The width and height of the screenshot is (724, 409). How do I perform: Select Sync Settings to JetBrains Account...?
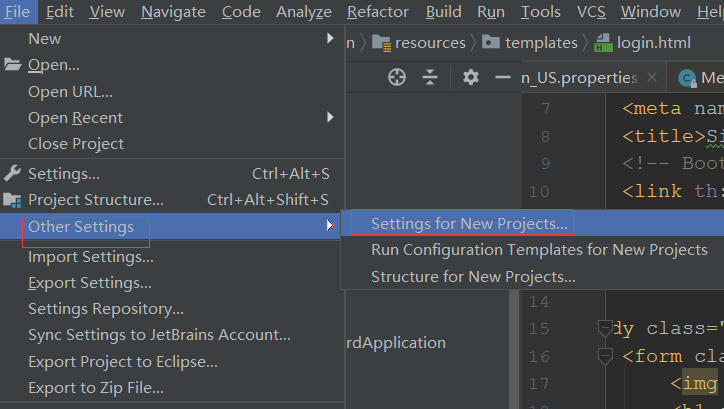click(x=172, y=335)
